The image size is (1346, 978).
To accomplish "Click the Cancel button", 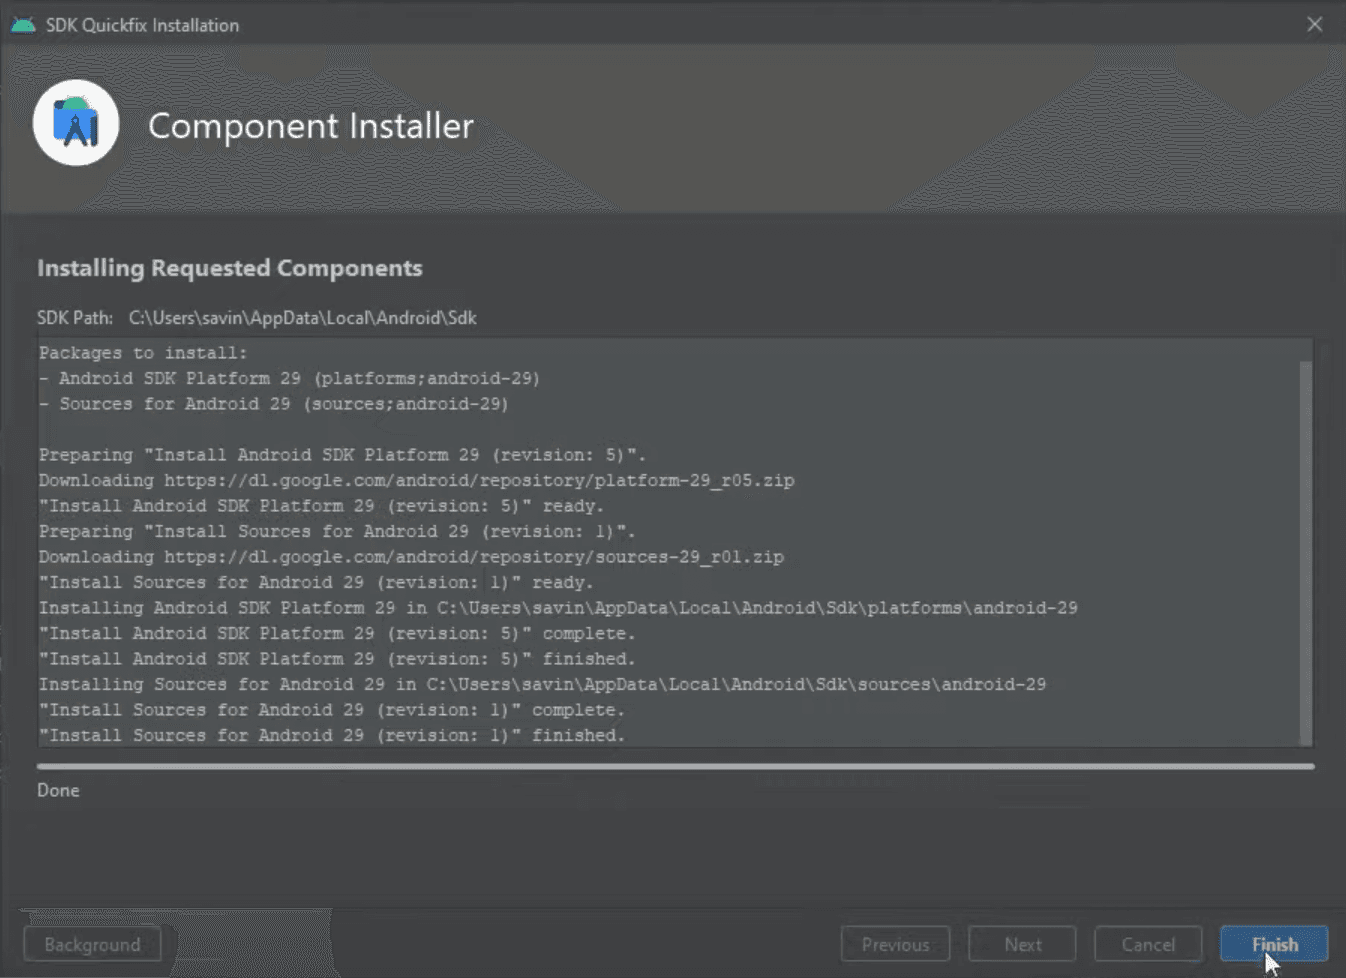I will (1147, 943).
